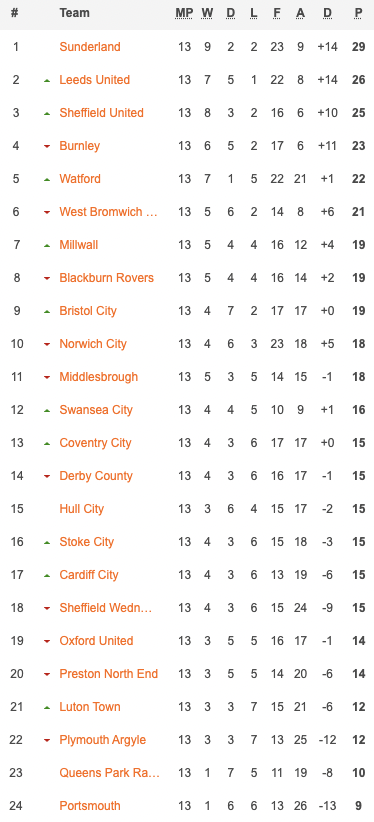Click the green up arrow beside Leeds United
This screenshot has height=822, width=374.
click(x=47, y=80)
